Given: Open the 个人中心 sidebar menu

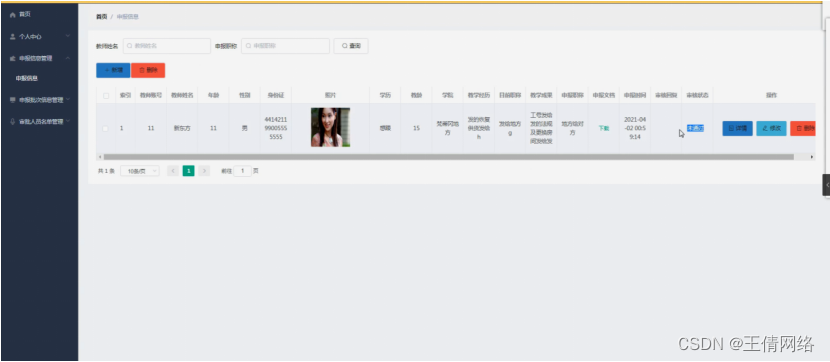Looking at the screenshot, I should click(39, 37).
